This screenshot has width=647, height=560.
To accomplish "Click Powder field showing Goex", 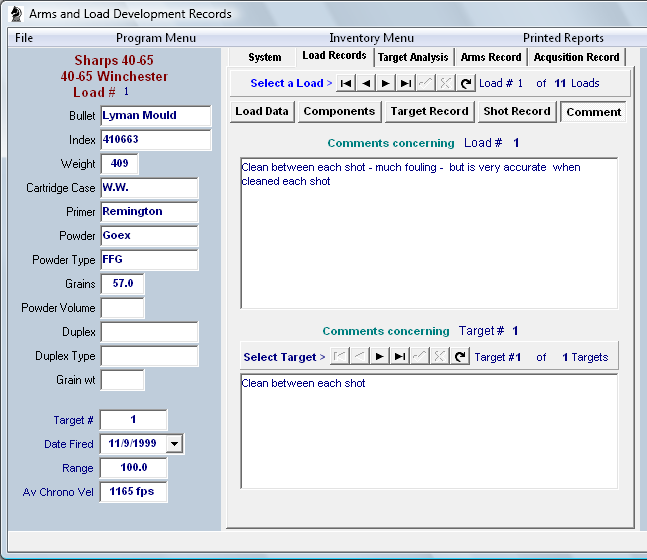I will (x=149, y=236).
